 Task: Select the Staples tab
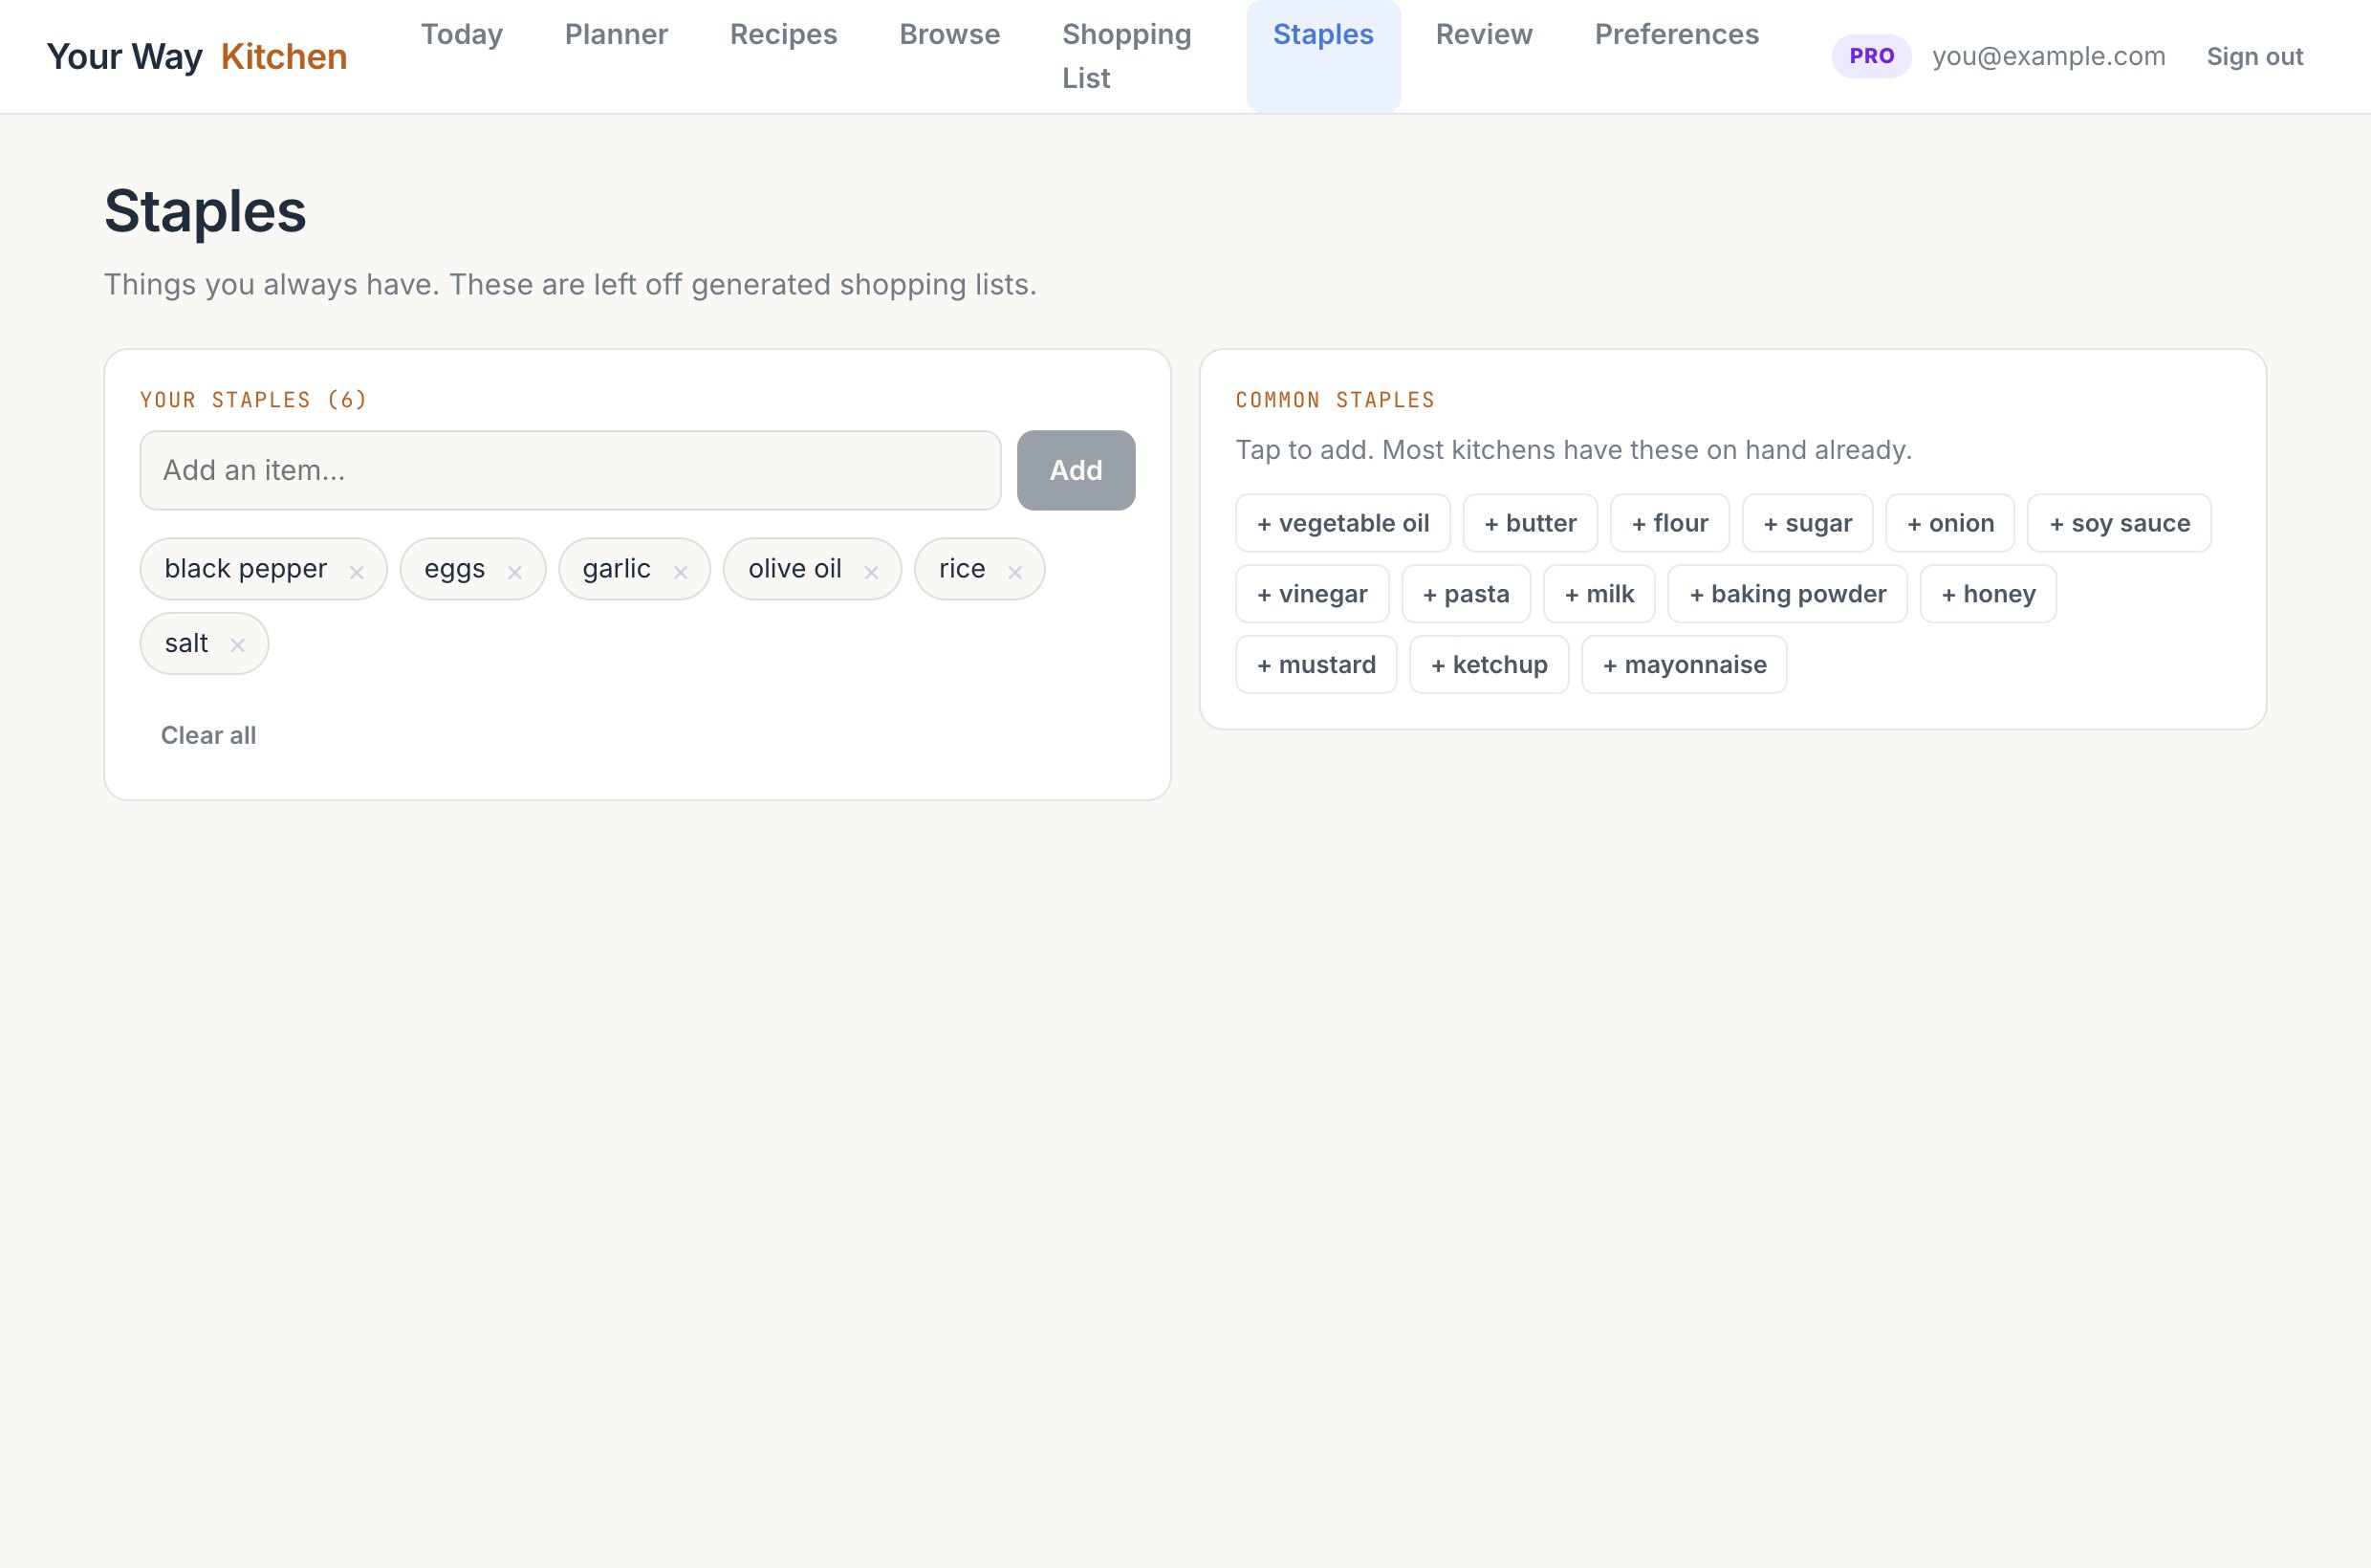pyautogui.click(x=1323, y=56)
